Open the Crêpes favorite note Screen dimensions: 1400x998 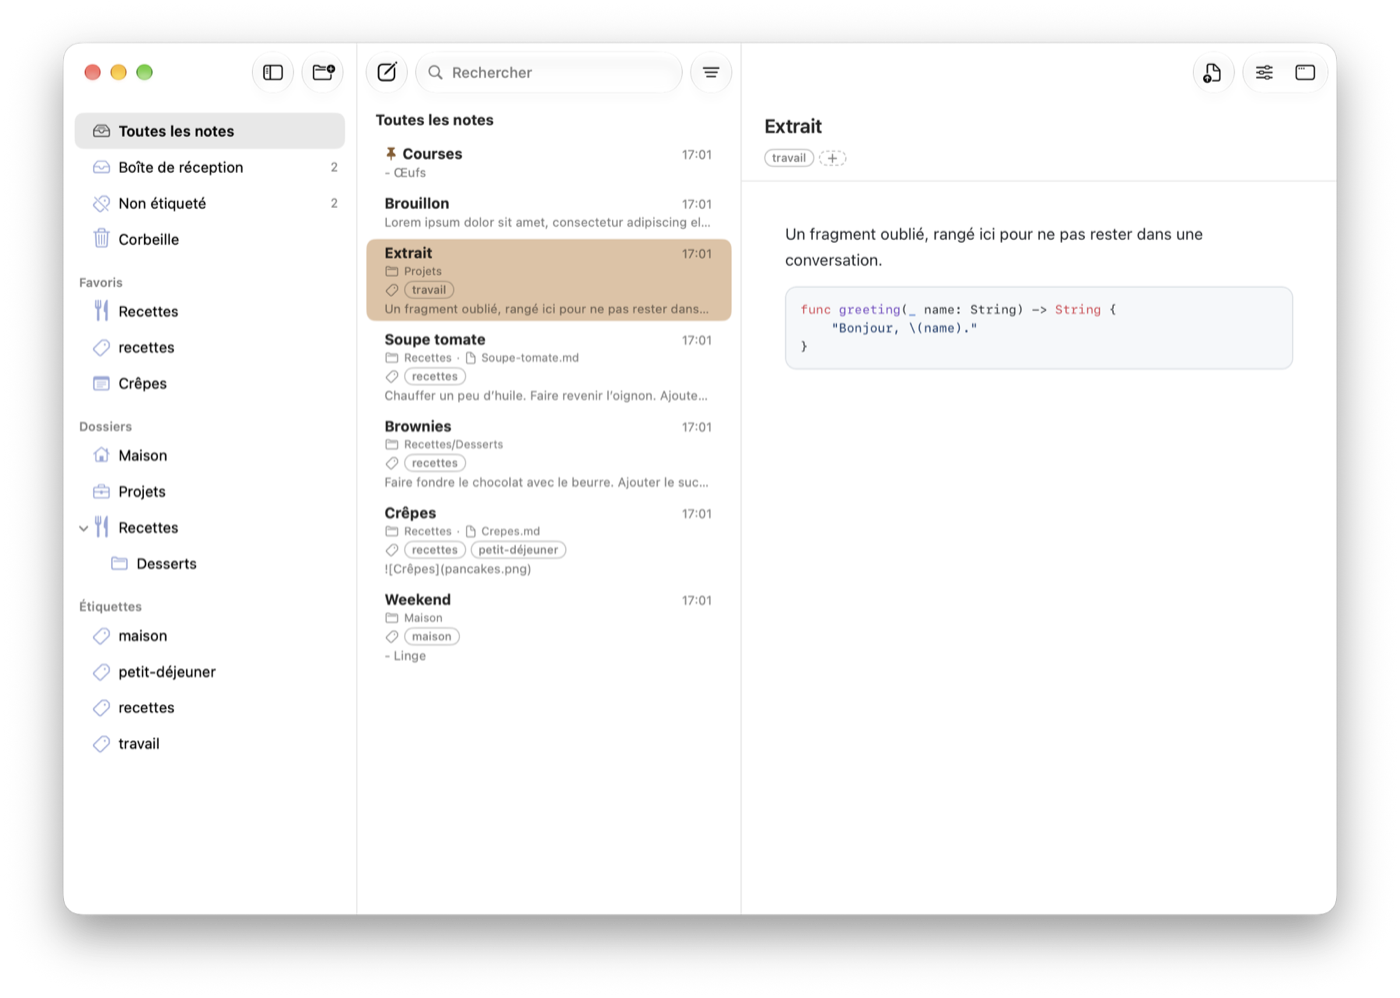tap(210, 383)
